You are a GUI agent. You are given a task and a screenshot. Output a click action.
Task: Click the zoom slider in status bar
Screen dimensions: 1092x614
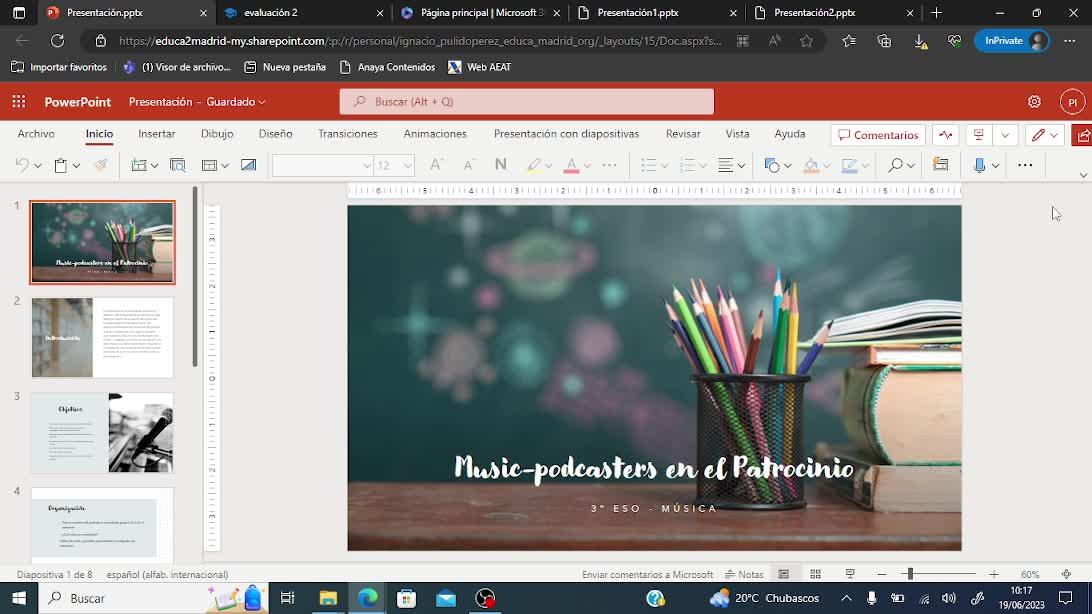pyautogui.click(x=908, y=574)
